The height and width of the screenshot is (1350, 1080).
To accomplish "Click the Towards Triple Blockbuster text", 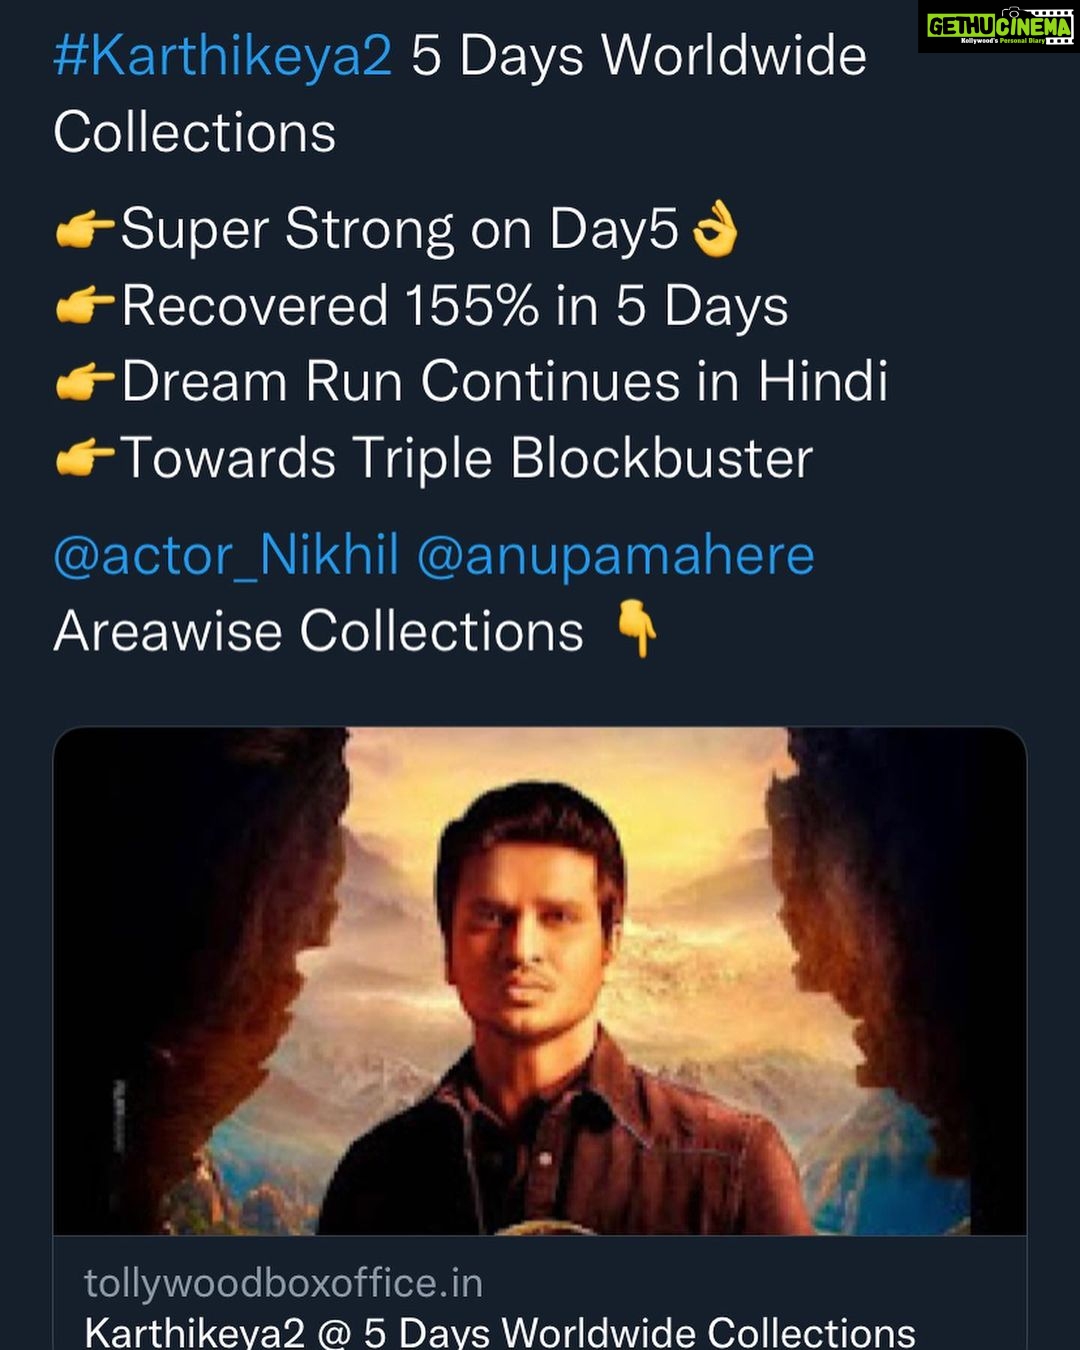I will click(x=467, y=458).
